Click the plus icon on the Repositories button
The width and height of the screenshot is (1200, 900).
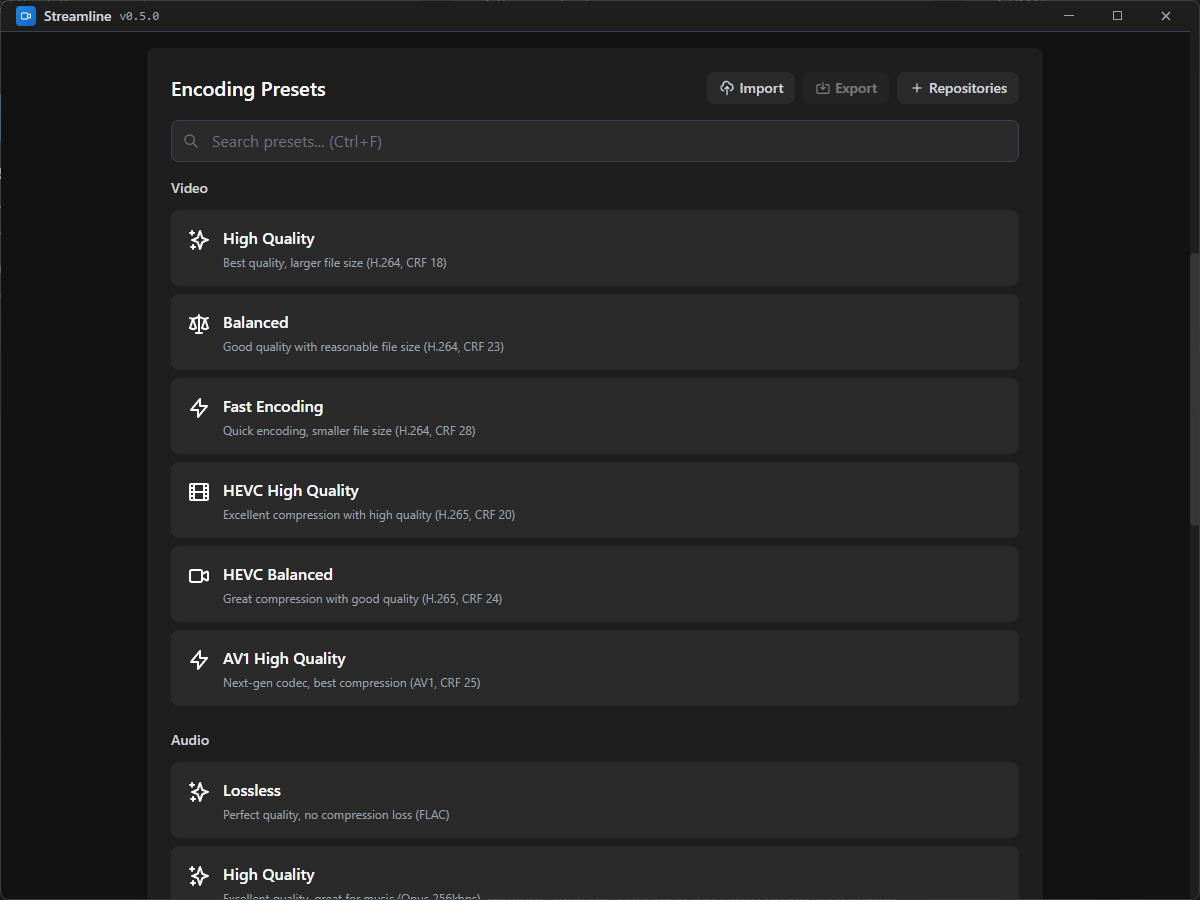916,88
